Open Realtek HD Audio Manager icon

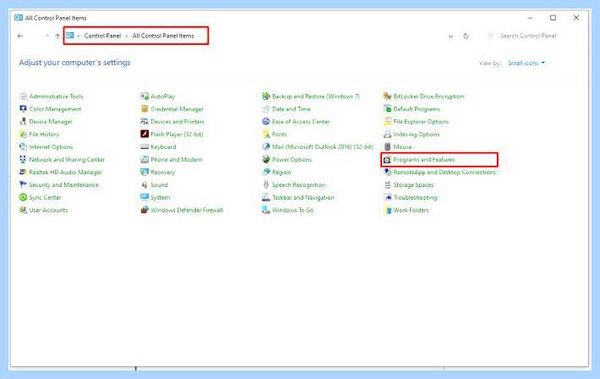[23, 172]
